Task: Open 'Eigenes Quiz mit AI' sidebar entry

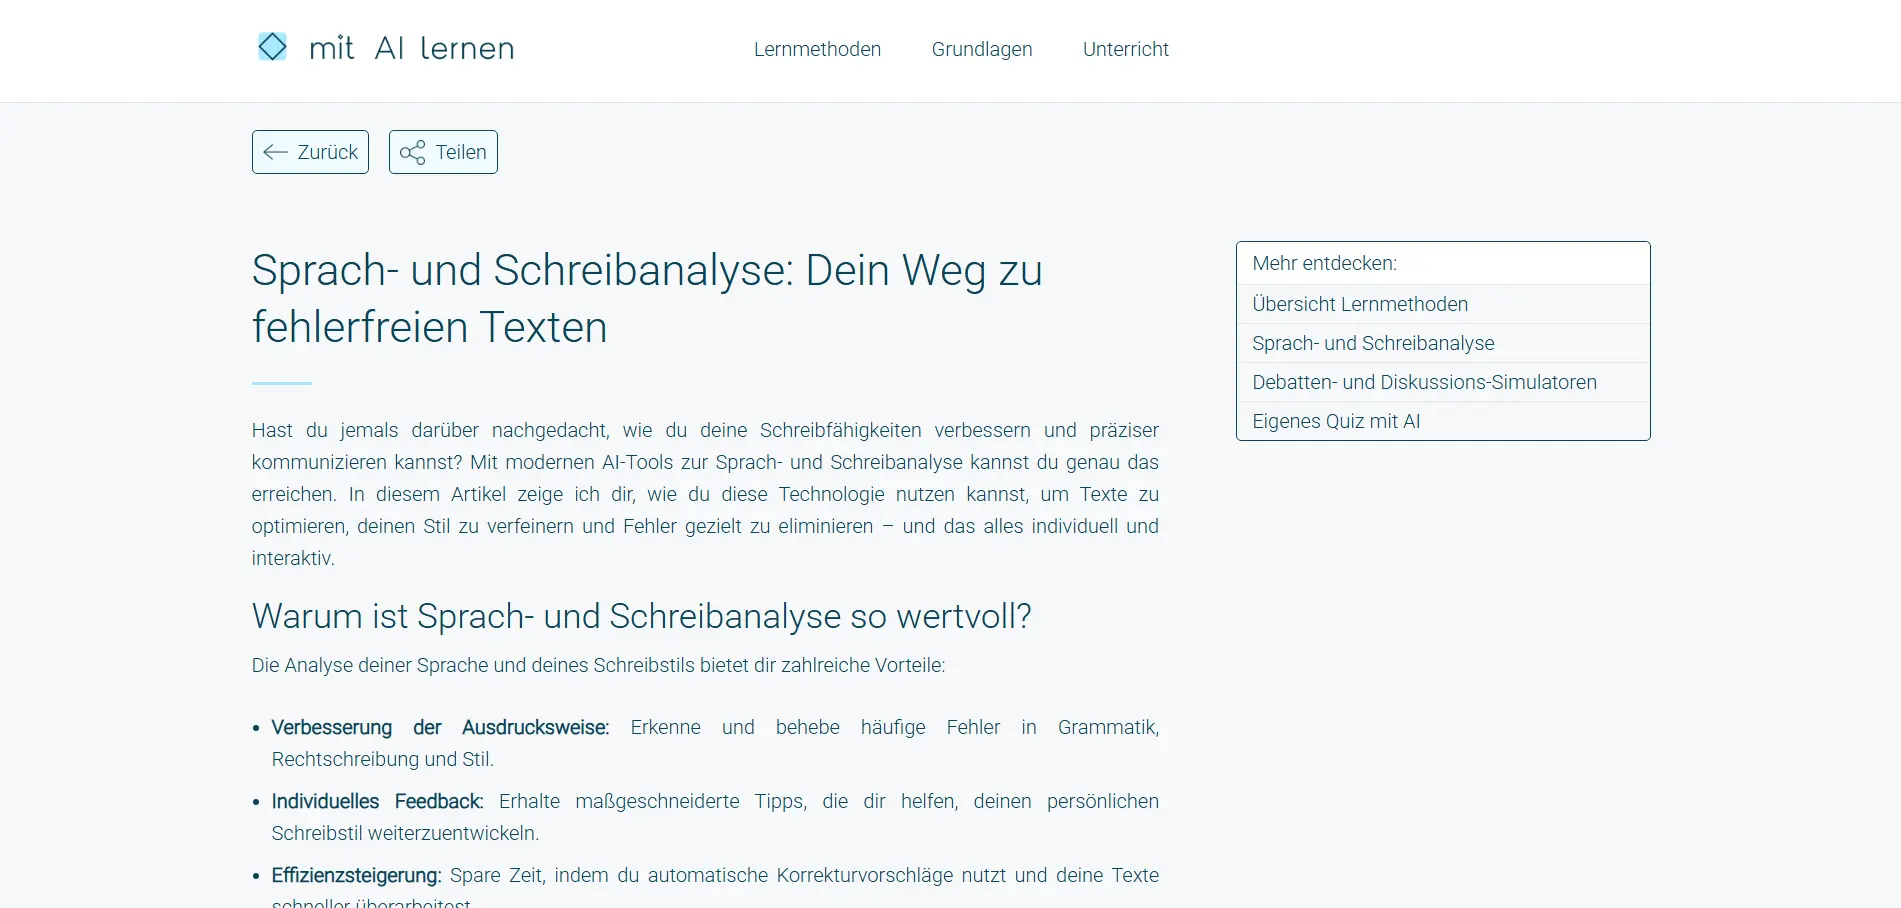Action: tap(1336, 421)
